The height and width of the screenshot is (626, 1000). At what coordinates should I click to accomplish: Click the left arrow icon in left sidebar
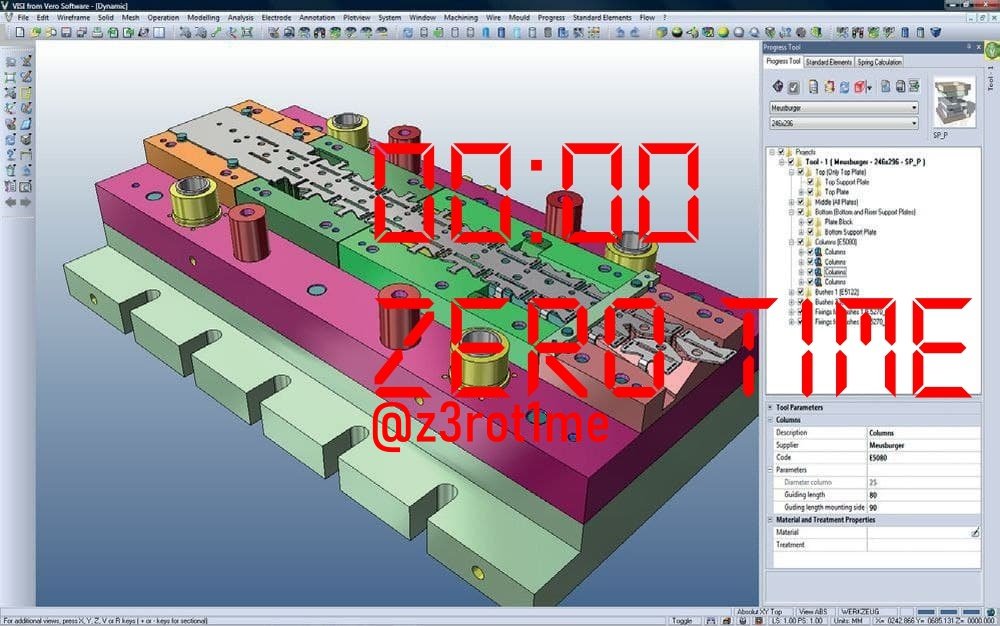11,202
